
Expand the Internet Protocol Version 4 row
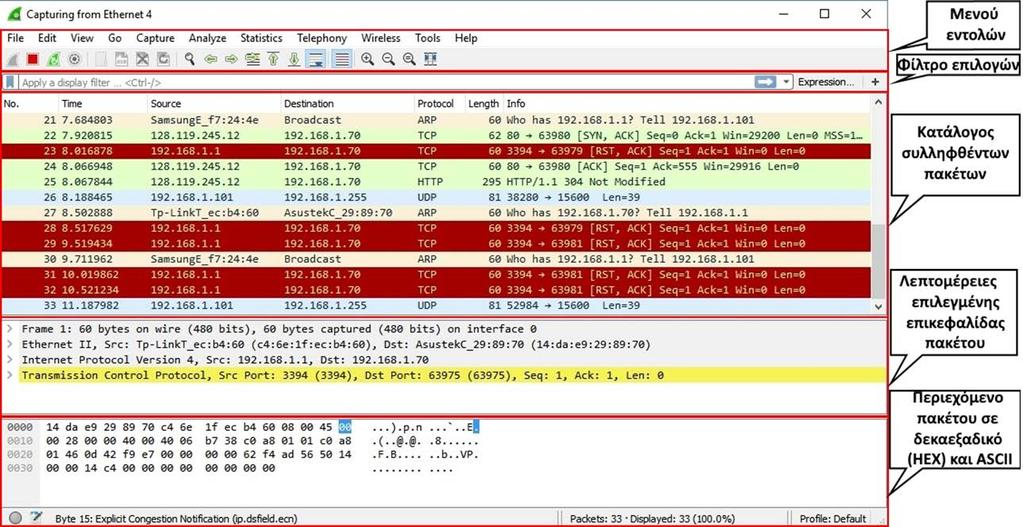tap(9, 359)
